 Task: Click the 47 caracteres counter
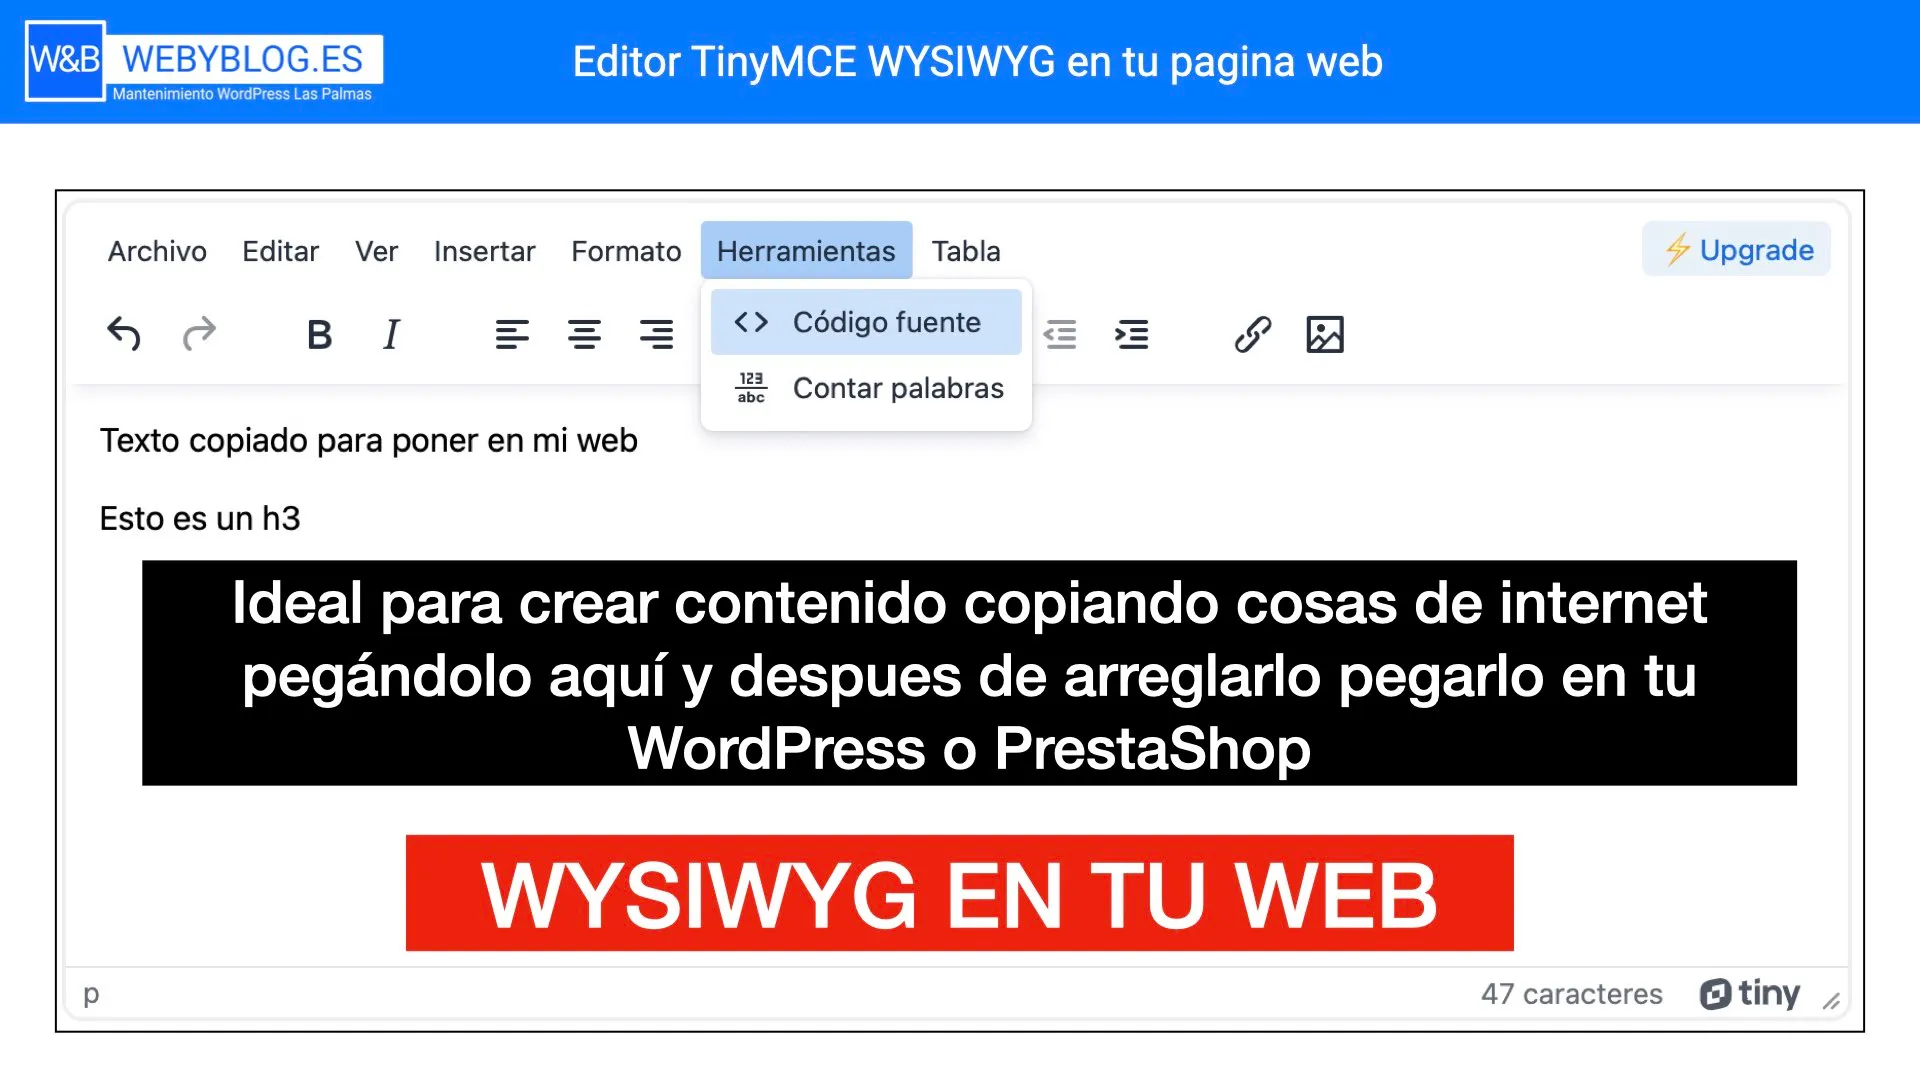[x=1571, y=994]
